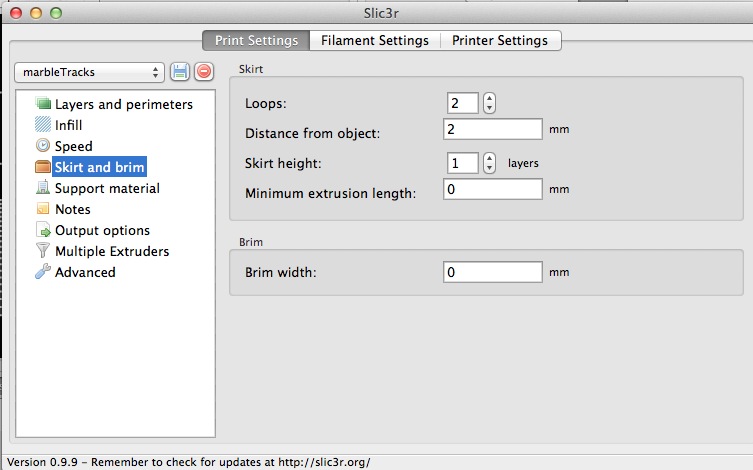
Task: Switch to the Filament Settings tab
Action: pyautogui.click(x=375, y=40)
